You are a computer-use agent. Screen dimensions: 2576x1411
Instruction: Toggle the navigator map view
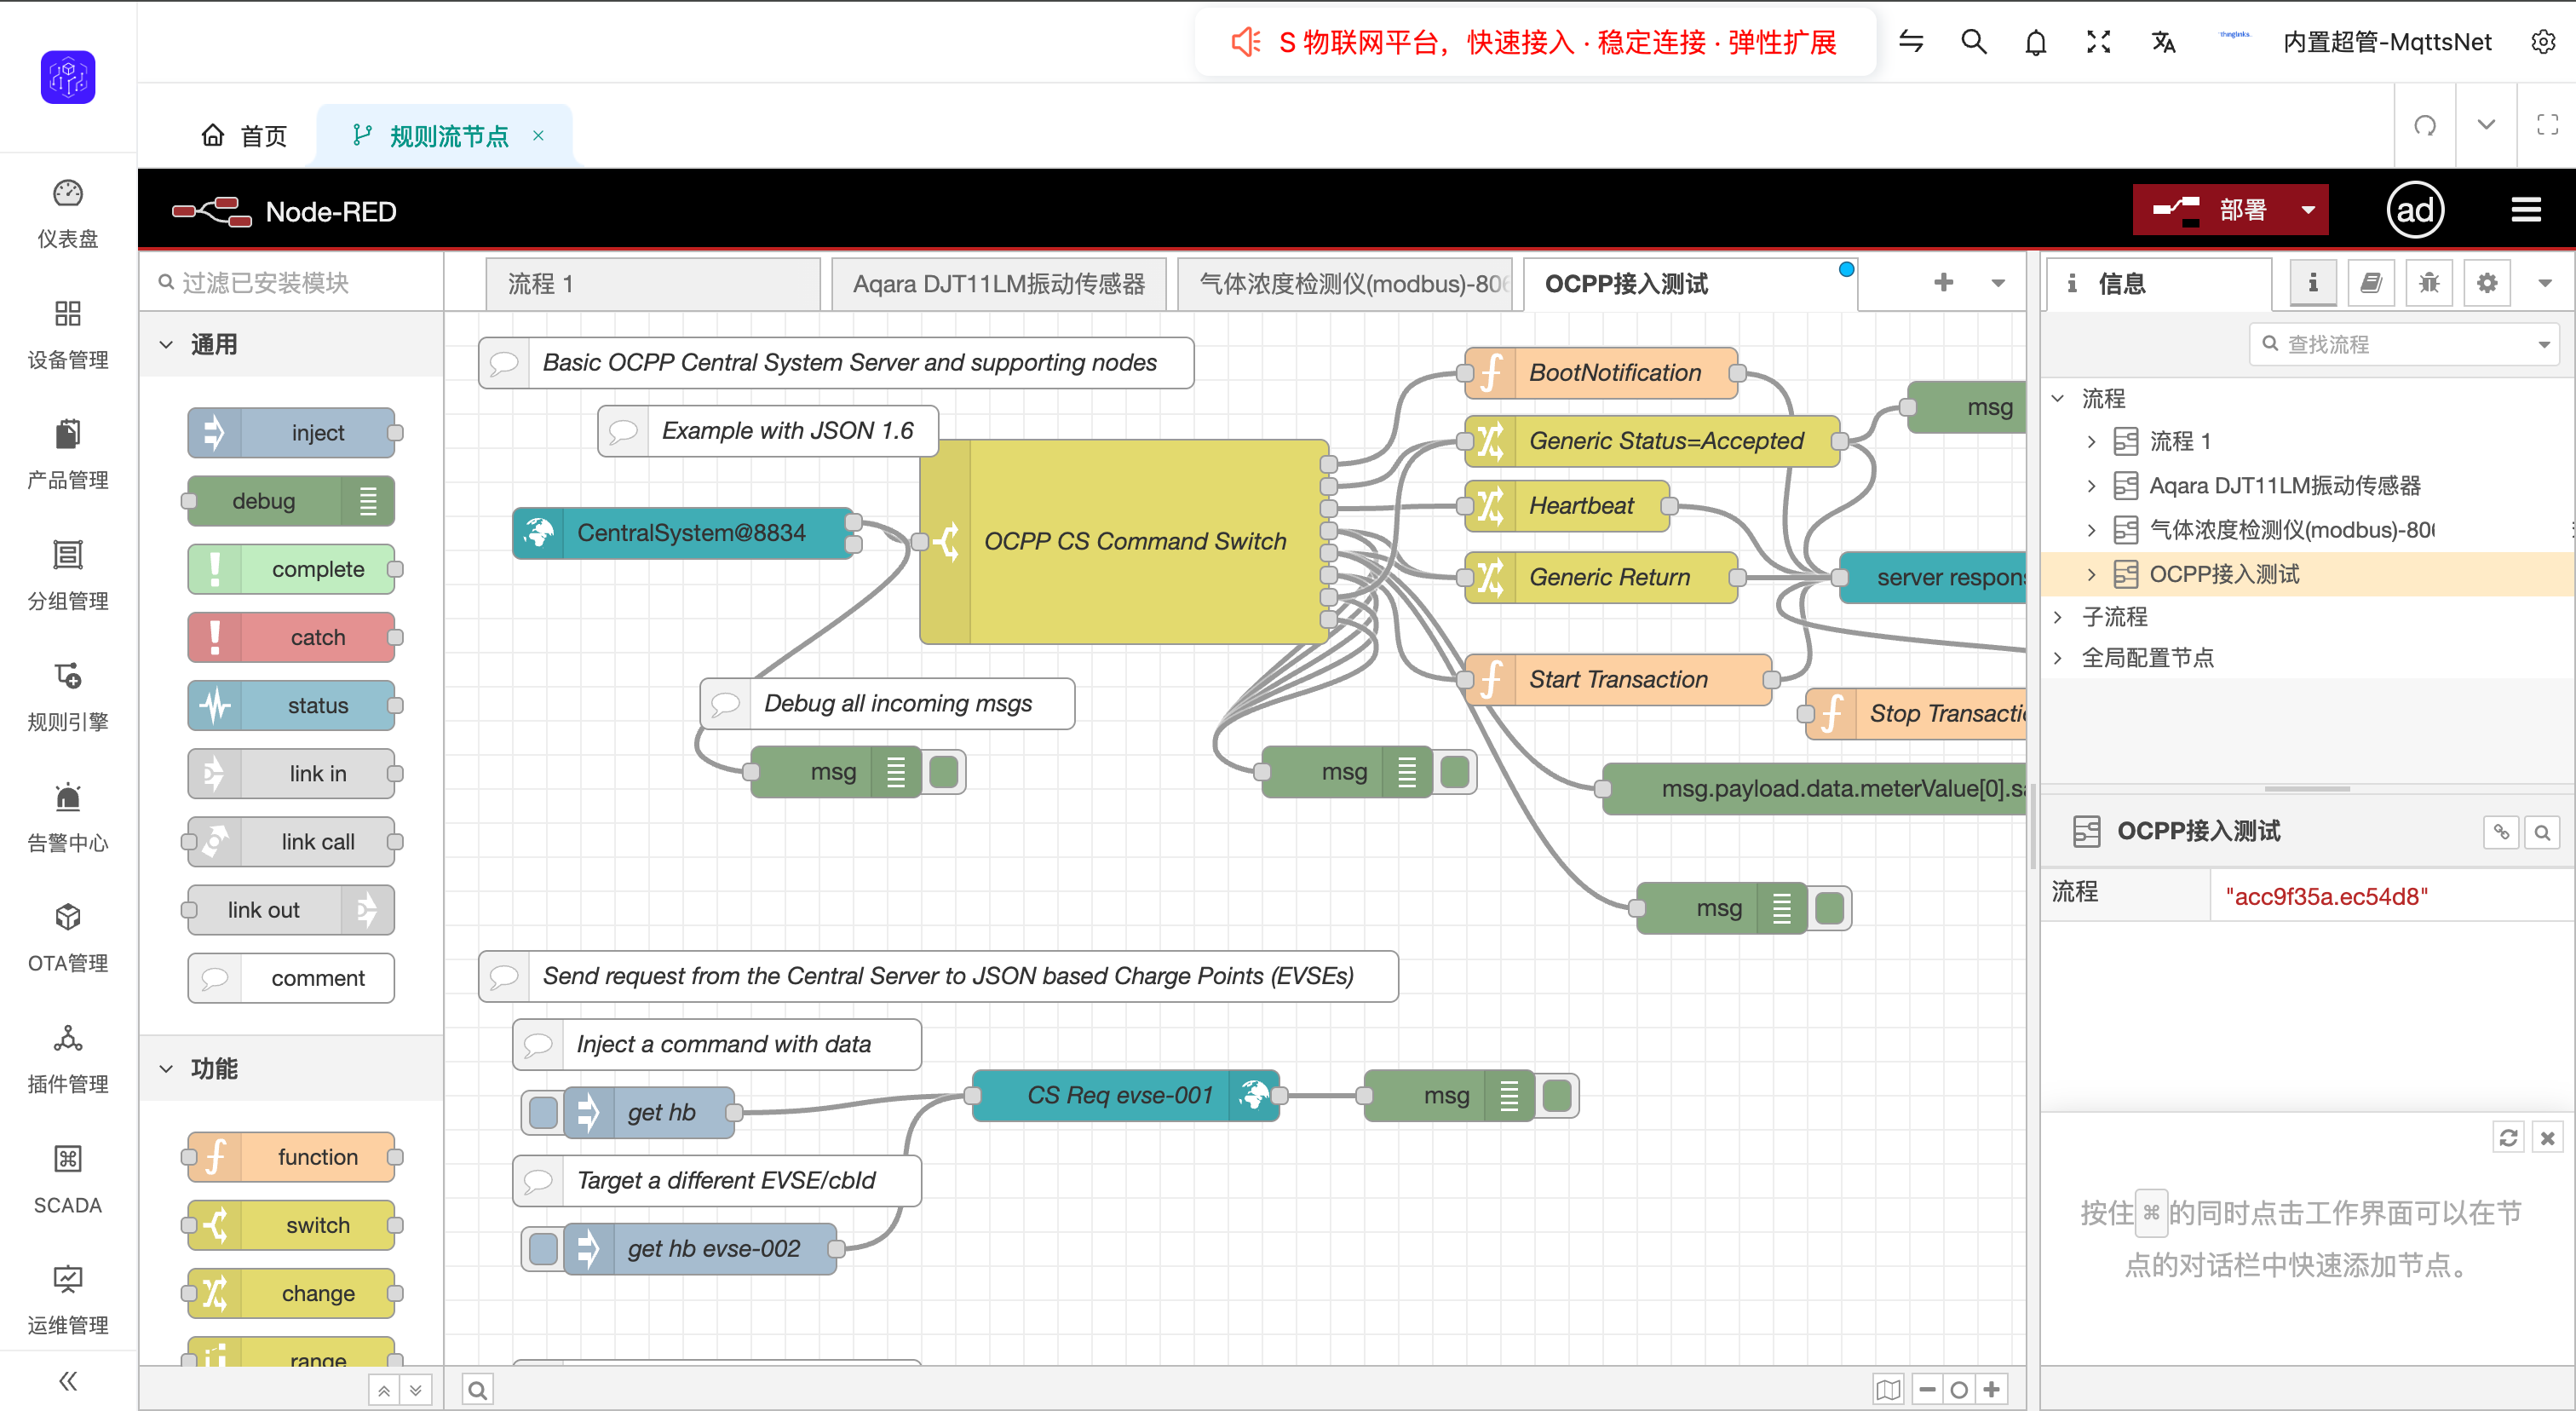[x=1888, y=1389]
